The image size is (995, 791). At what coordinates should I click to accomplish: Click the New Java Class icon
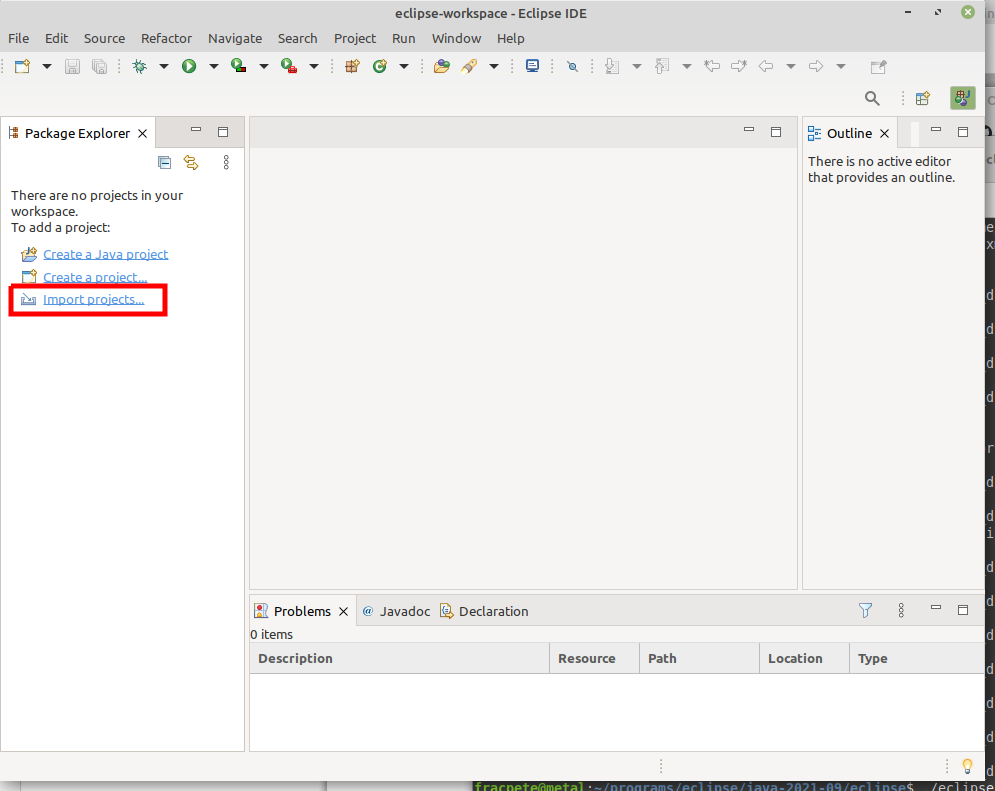pos(380,67)
